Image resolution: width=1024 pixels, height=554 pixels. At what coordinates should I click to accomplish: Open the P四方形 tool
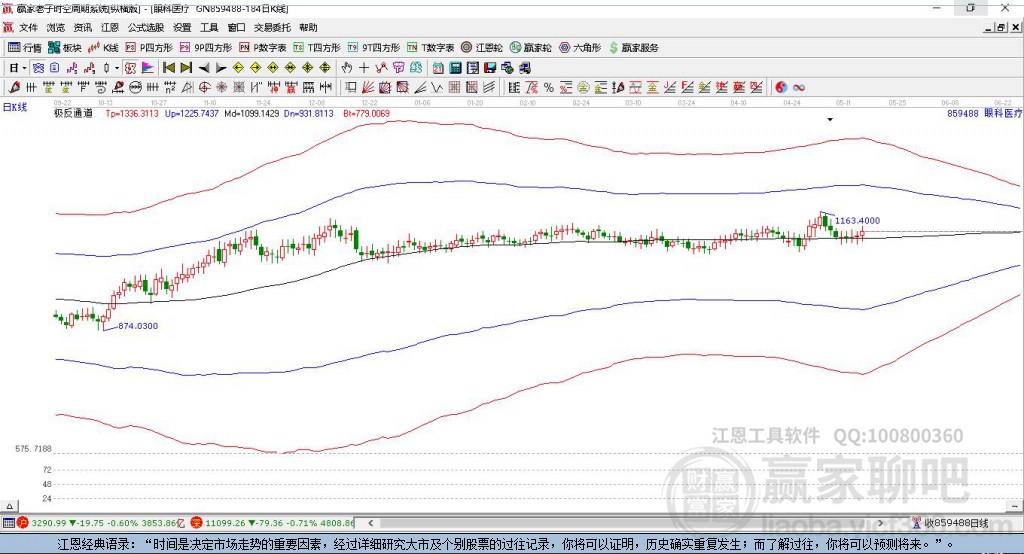coord(149,48)
